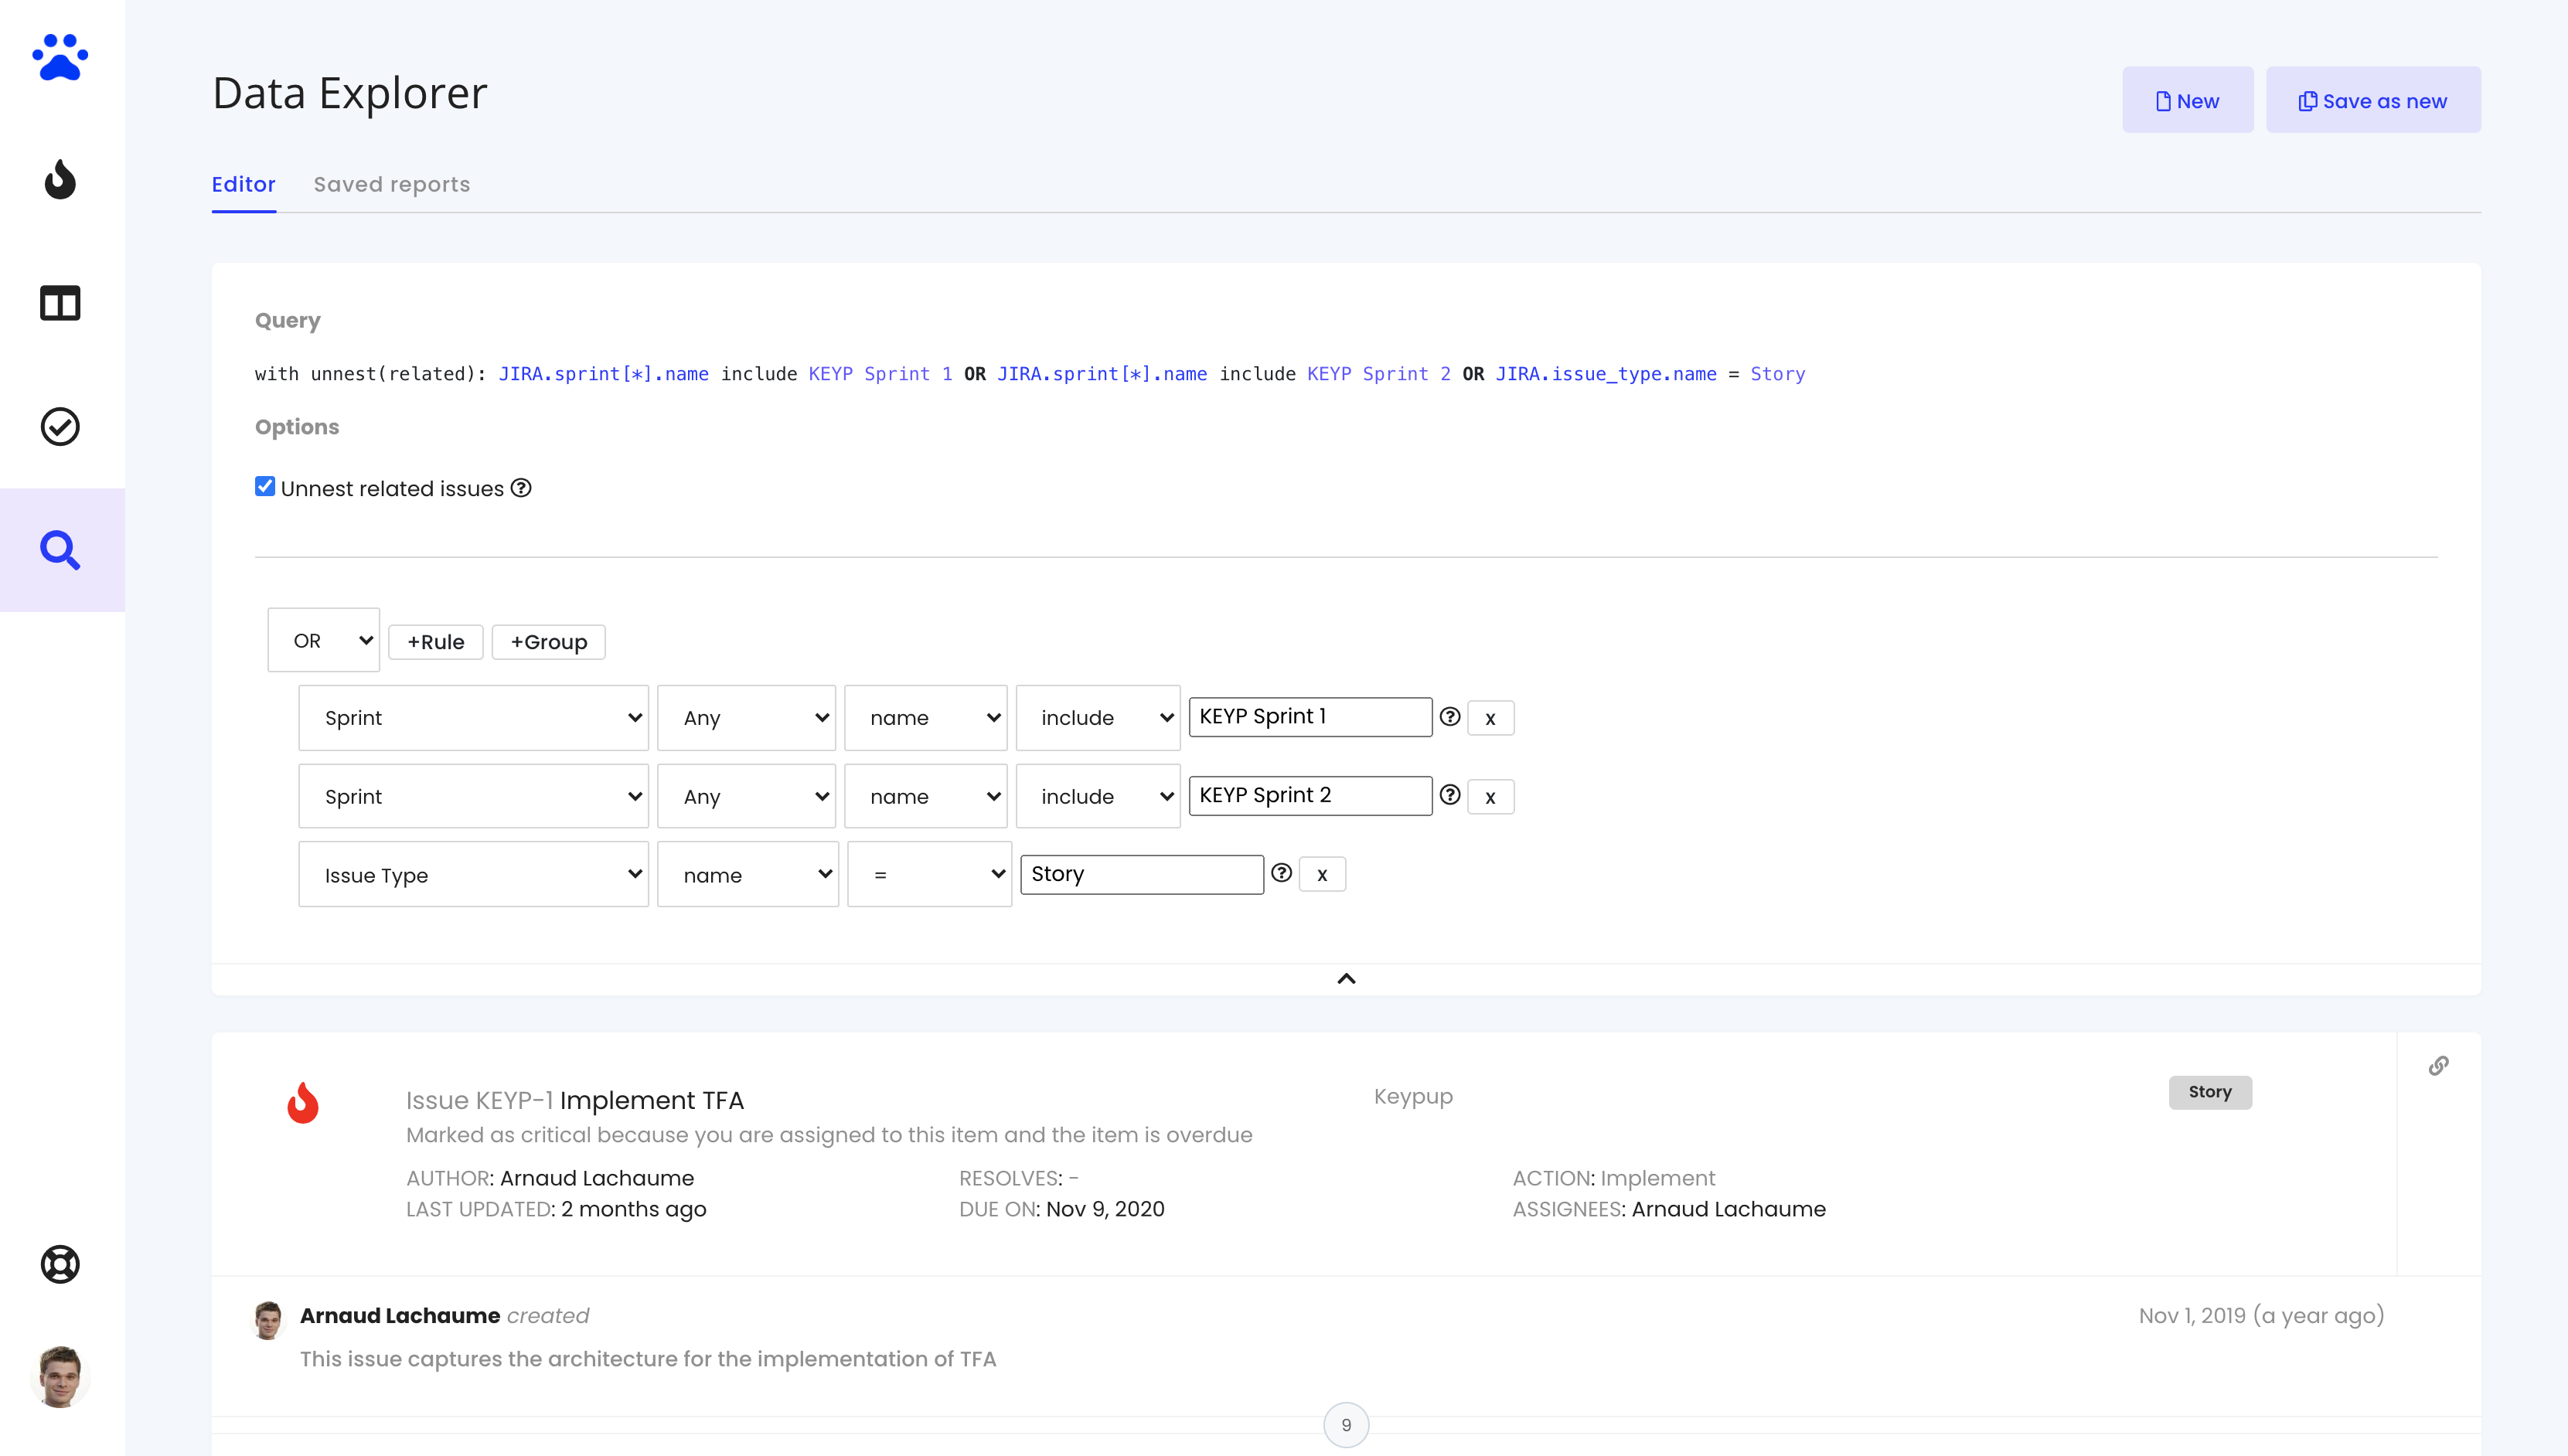
Task: Select the Editor tab
Action: (243, 184)
